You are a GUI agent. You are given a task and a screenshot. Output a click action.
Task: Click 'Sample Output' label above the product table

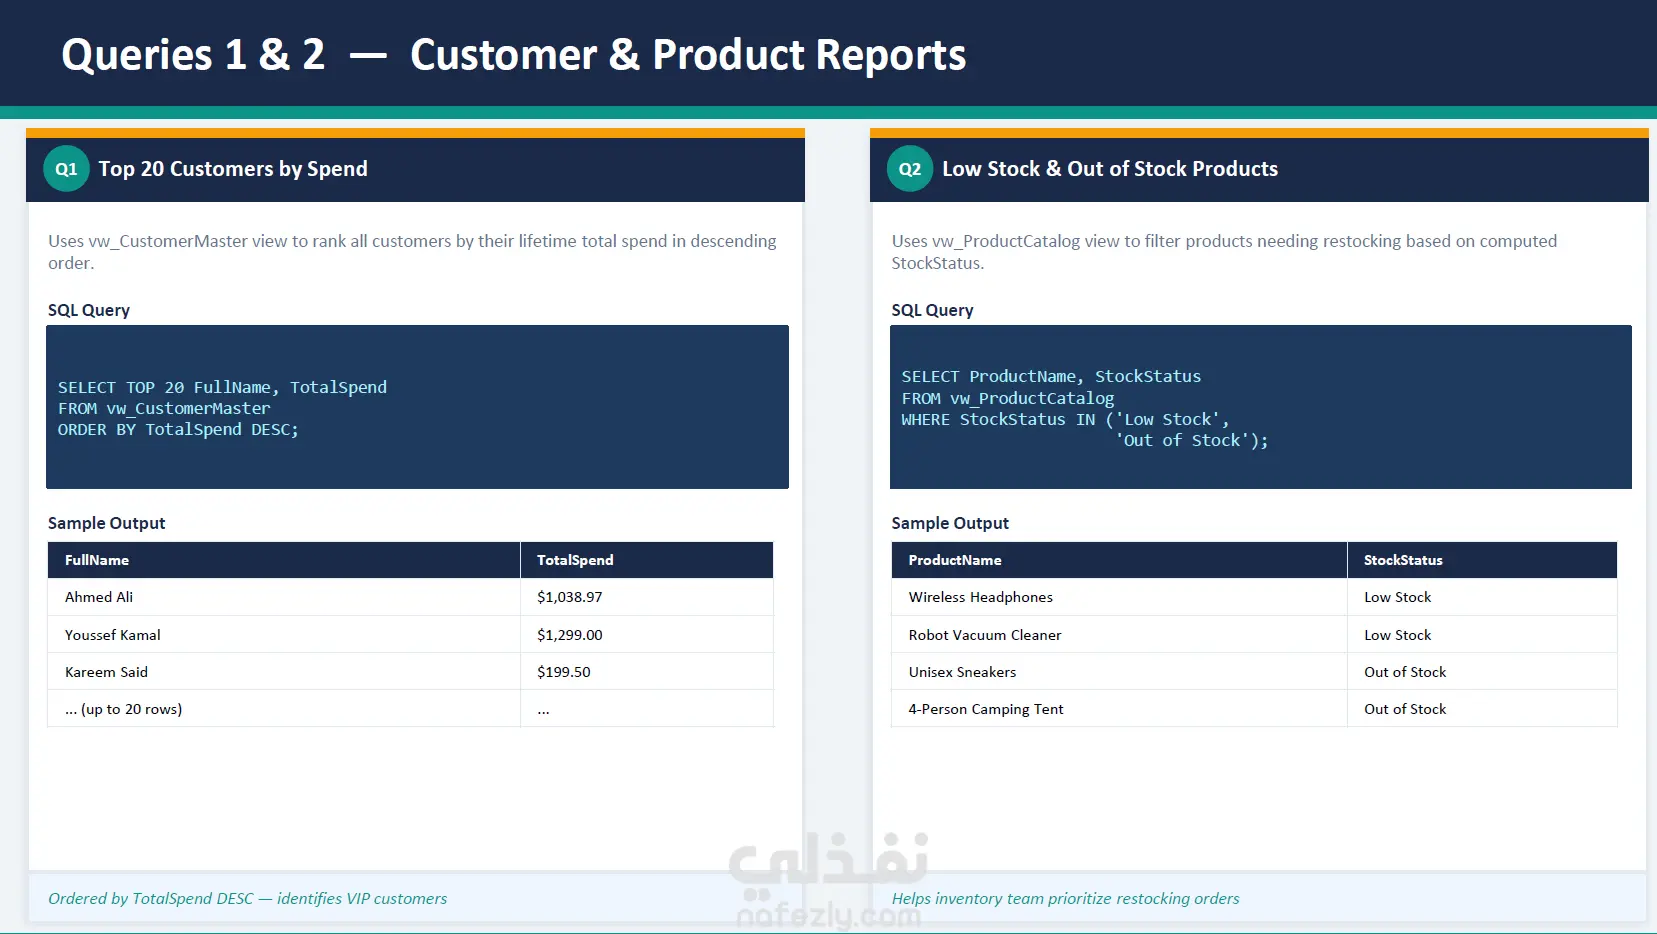950,523
